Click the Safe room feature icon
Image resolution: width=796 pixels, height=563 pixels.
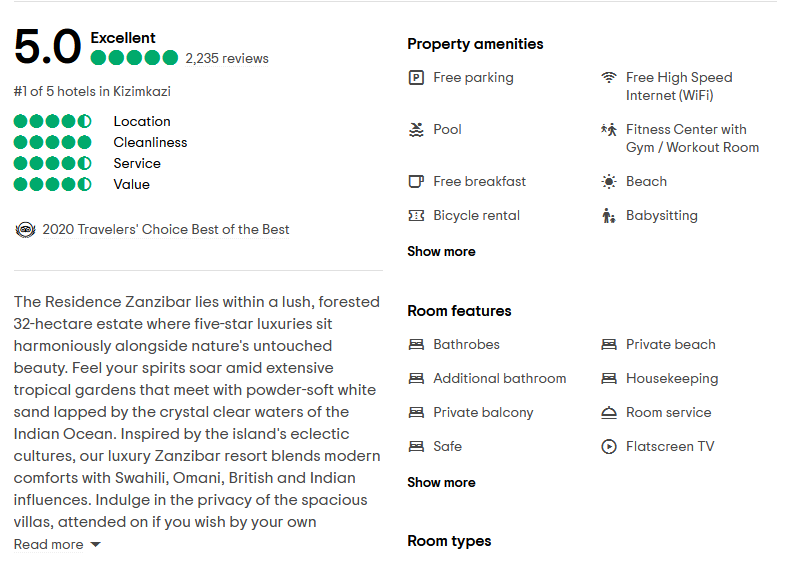click(x=417, y=447)
